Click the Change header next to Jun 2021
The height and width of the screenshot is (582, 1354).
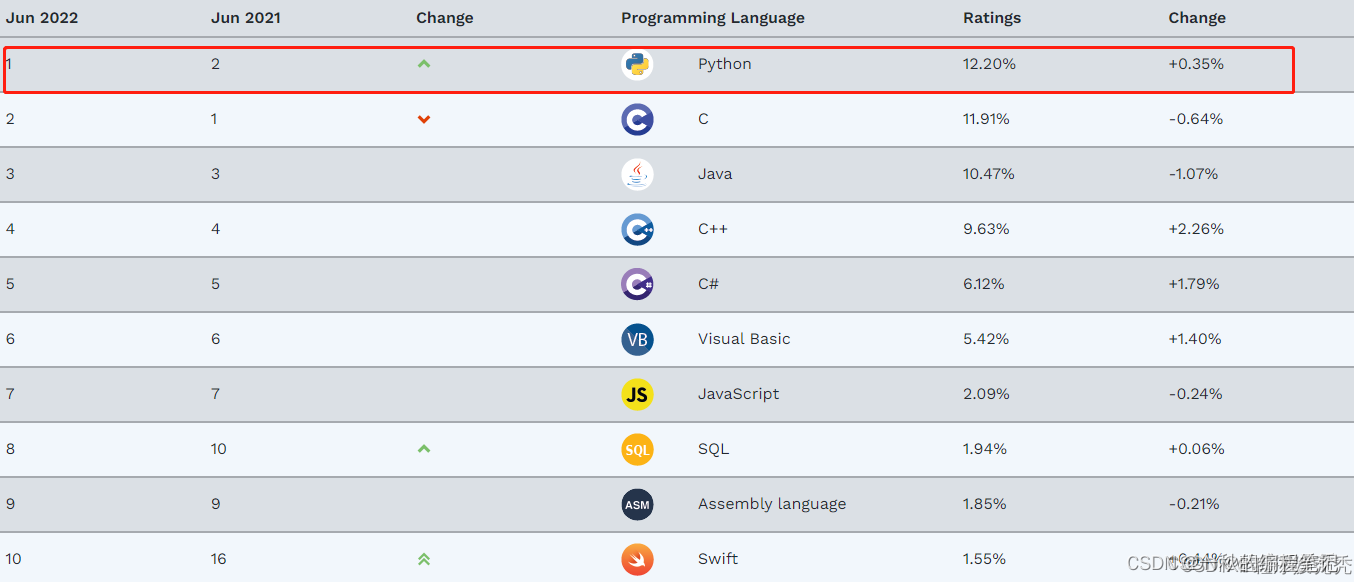445,18
